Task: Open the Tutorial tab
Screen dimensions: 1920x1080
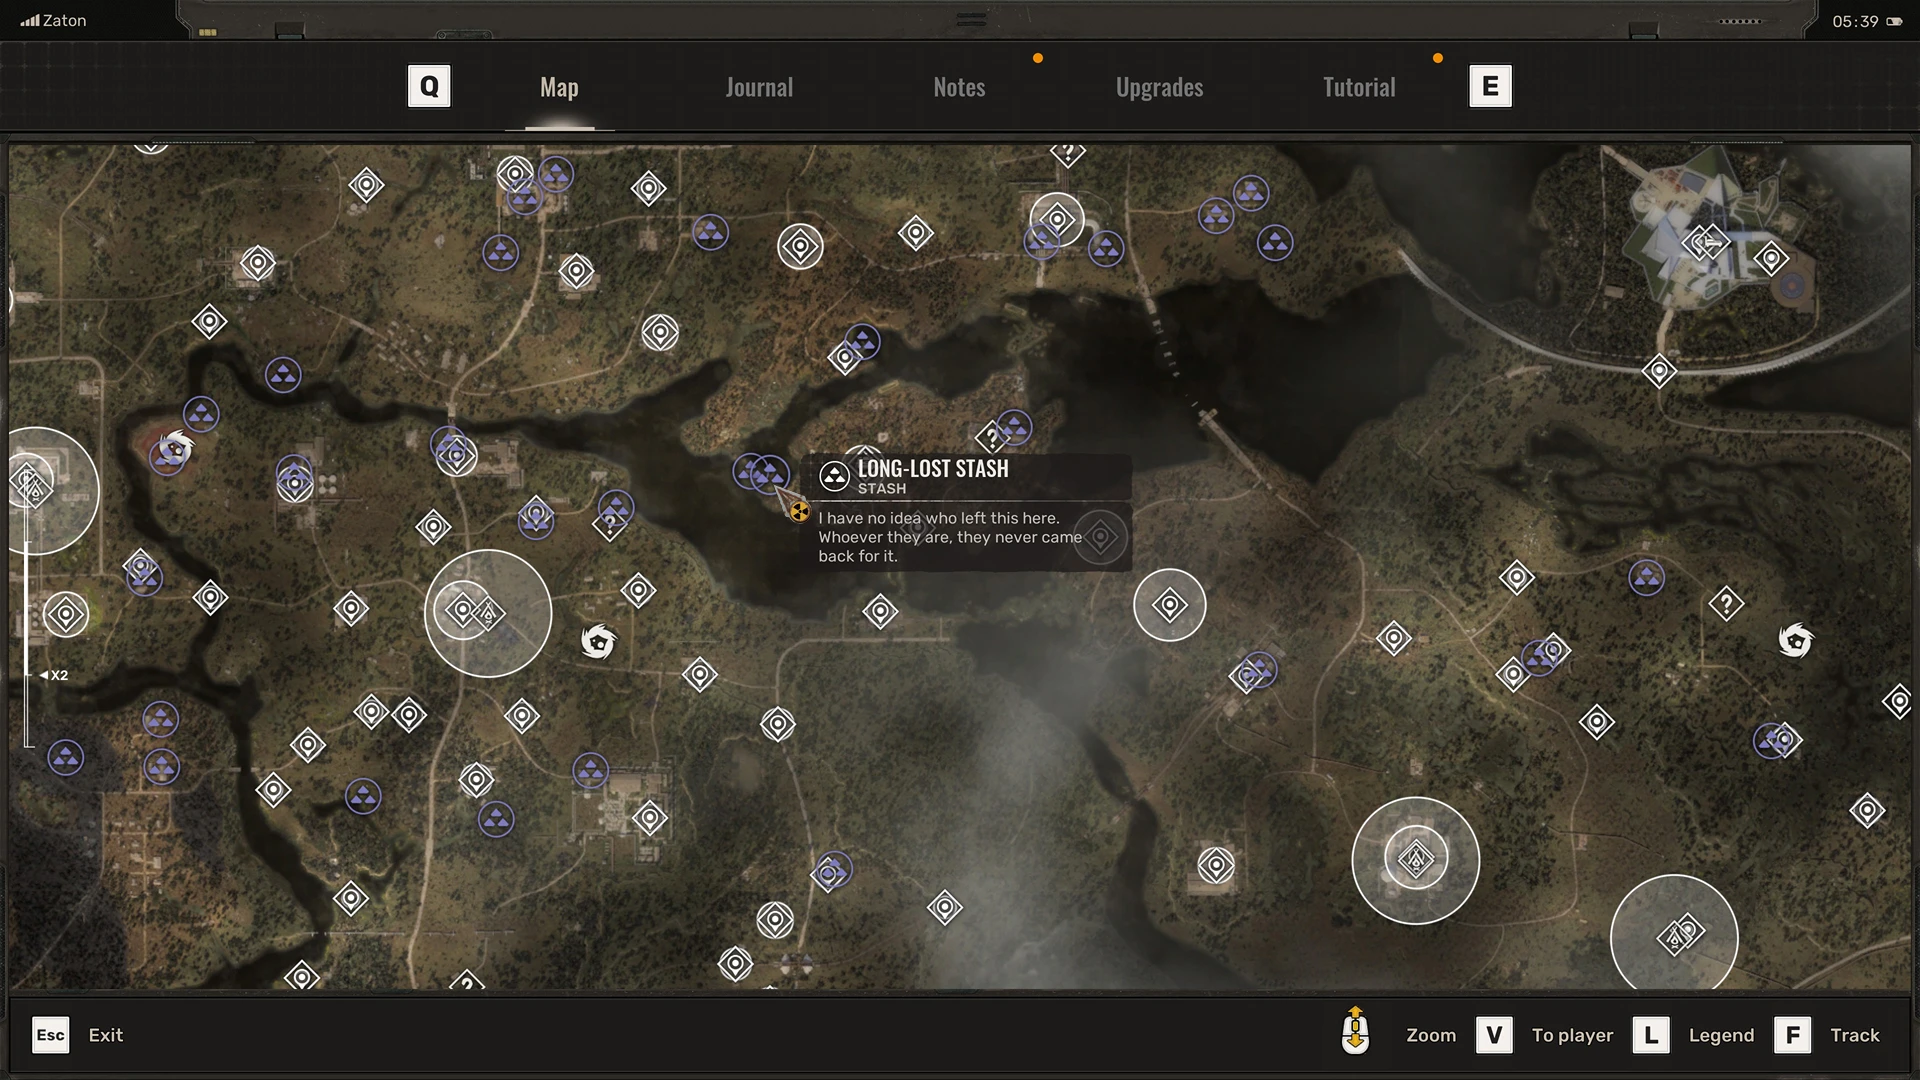Action: pos(1359,88)
